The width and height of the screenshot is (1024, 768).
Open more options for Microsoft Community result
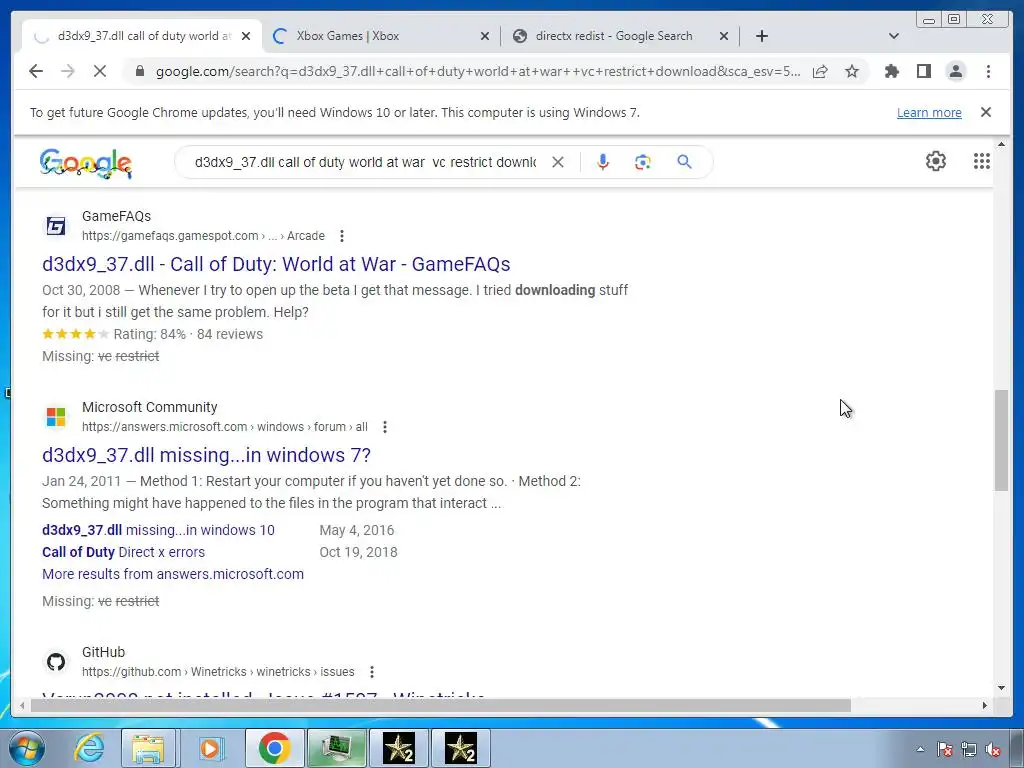click(x=385, y=427)
